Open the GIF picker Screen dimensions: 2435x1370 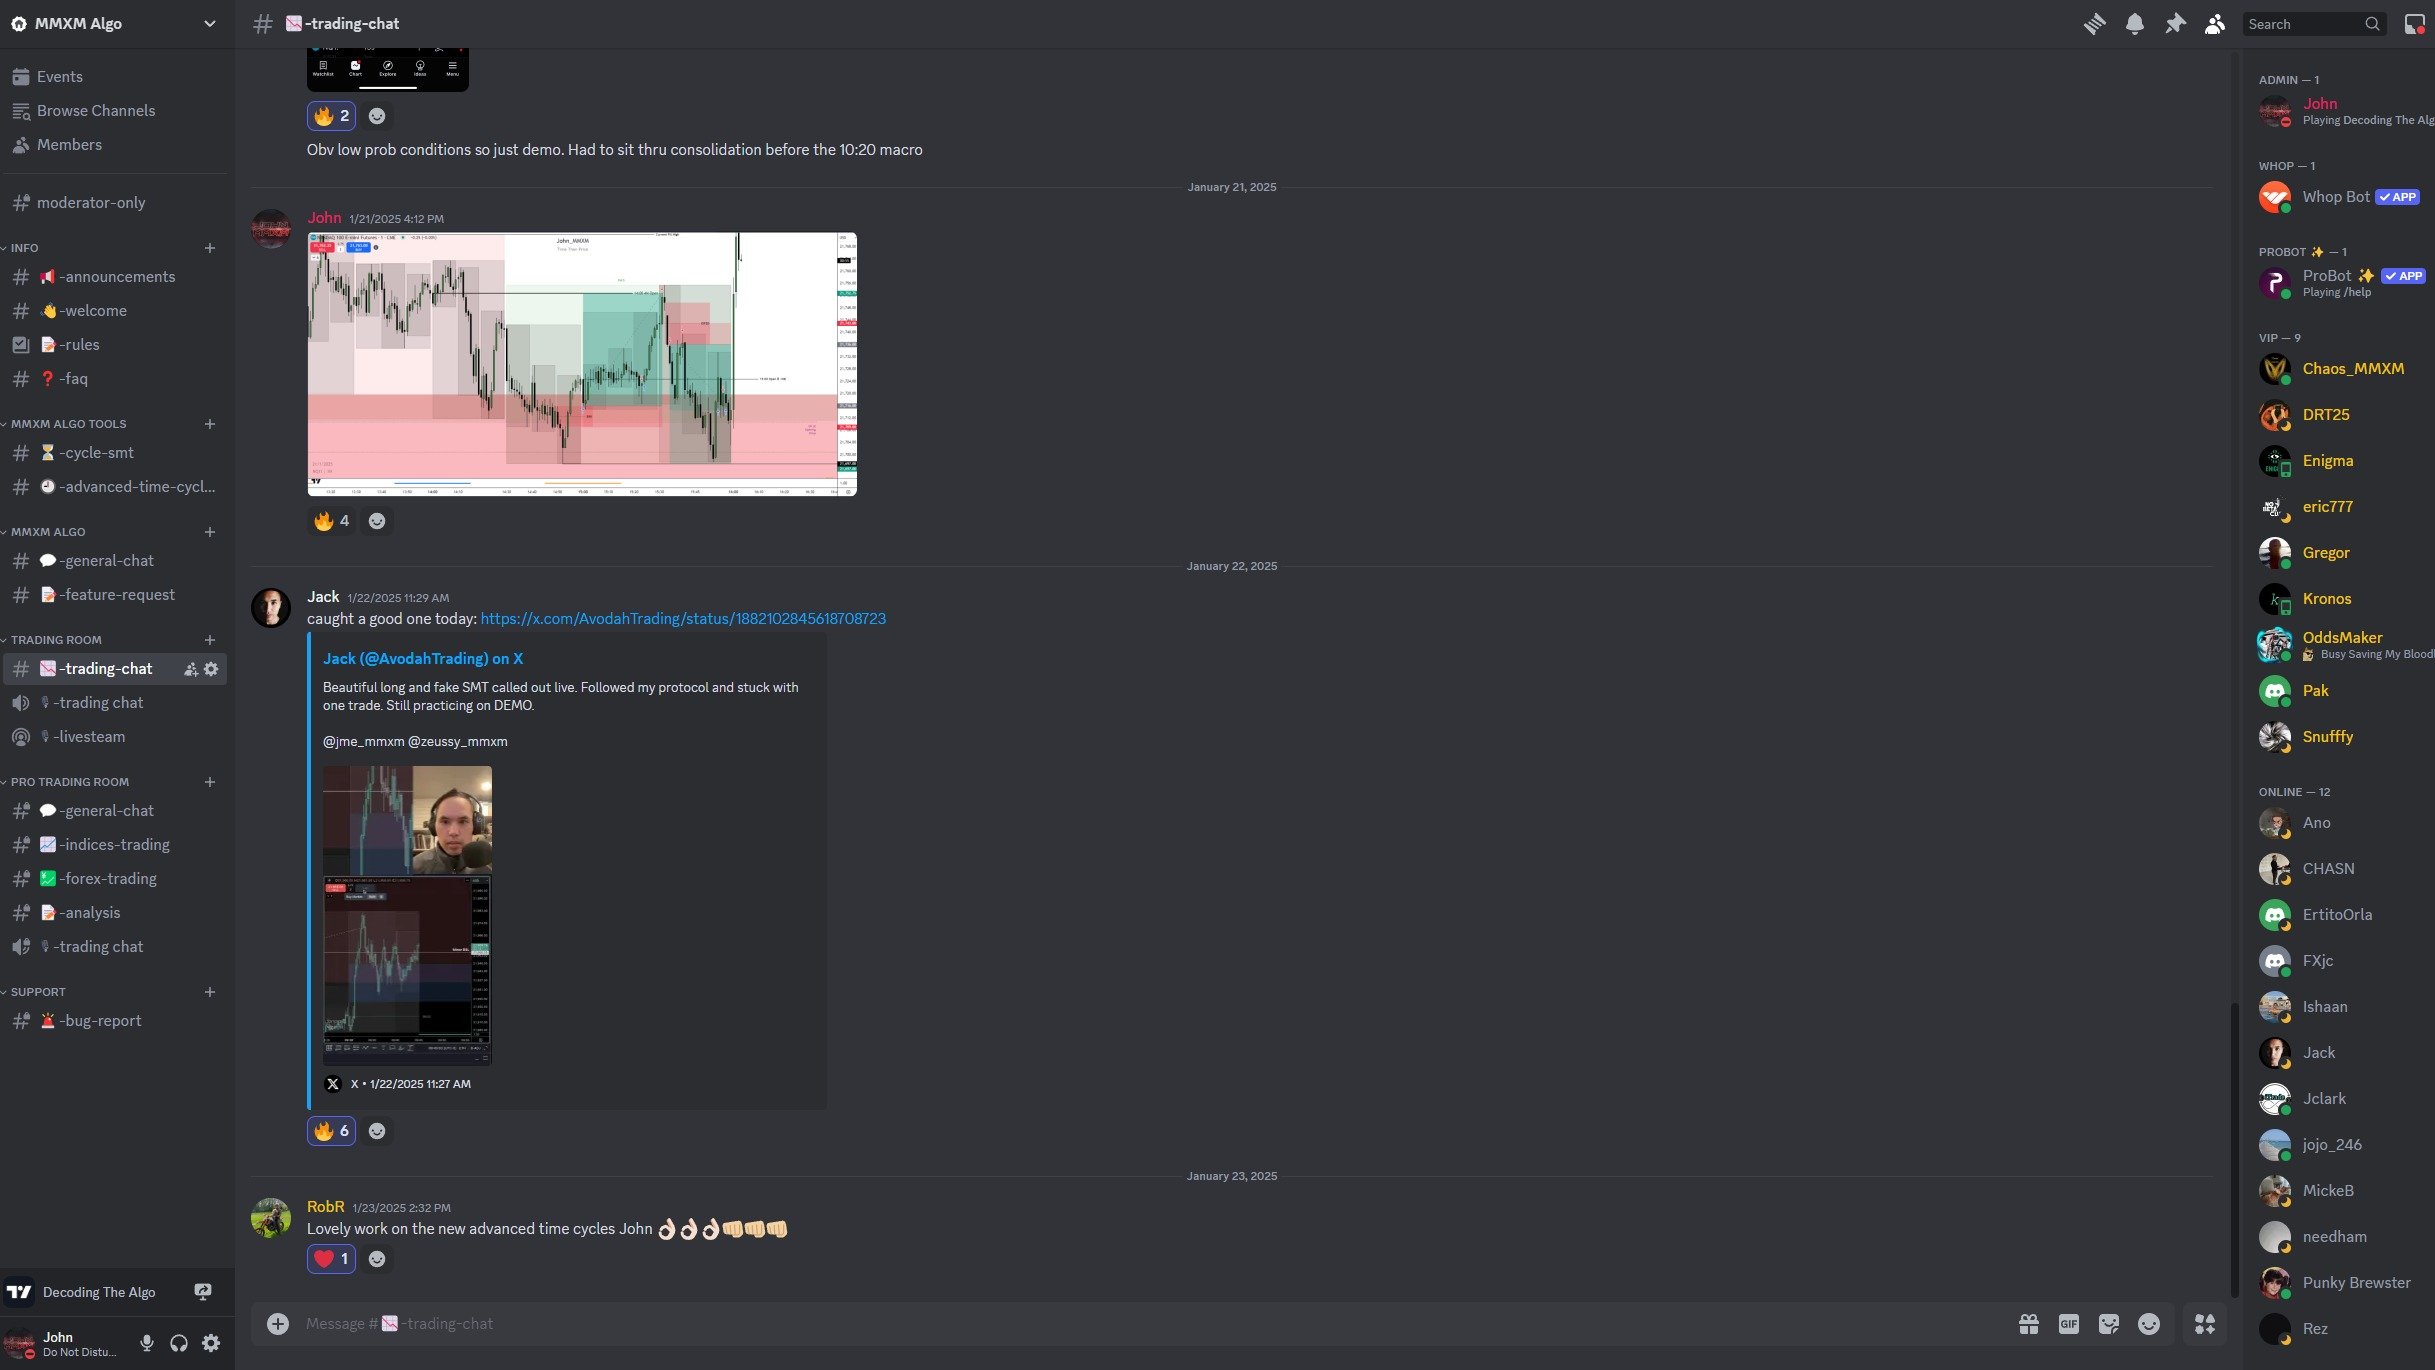point(2068,1324)
